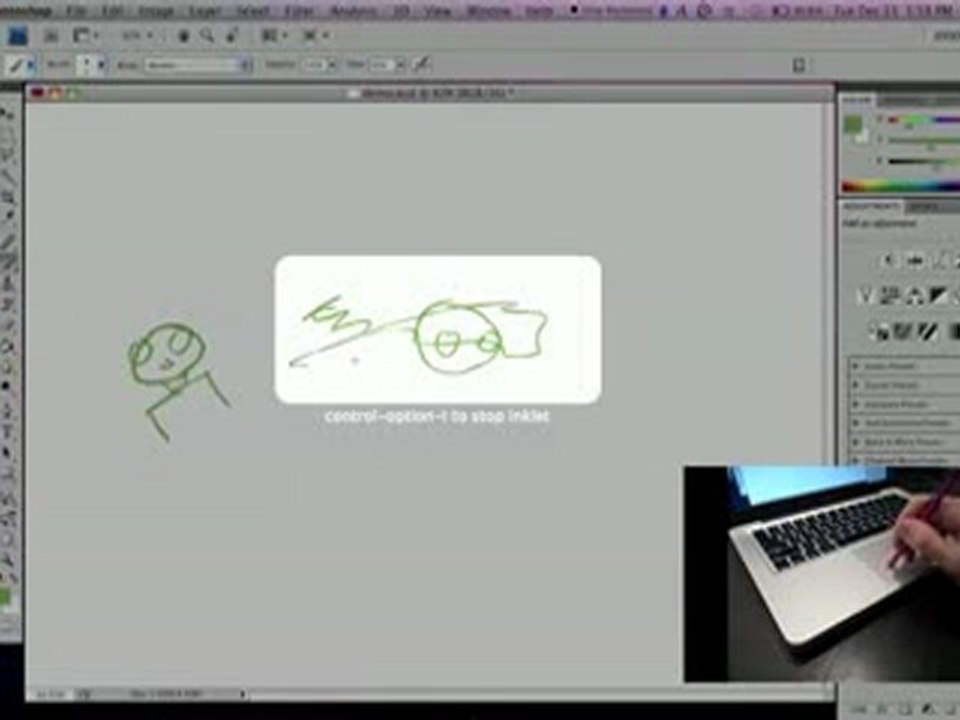Select the Hand tool in application bar
Screen dimensions: 960x720
183,36
